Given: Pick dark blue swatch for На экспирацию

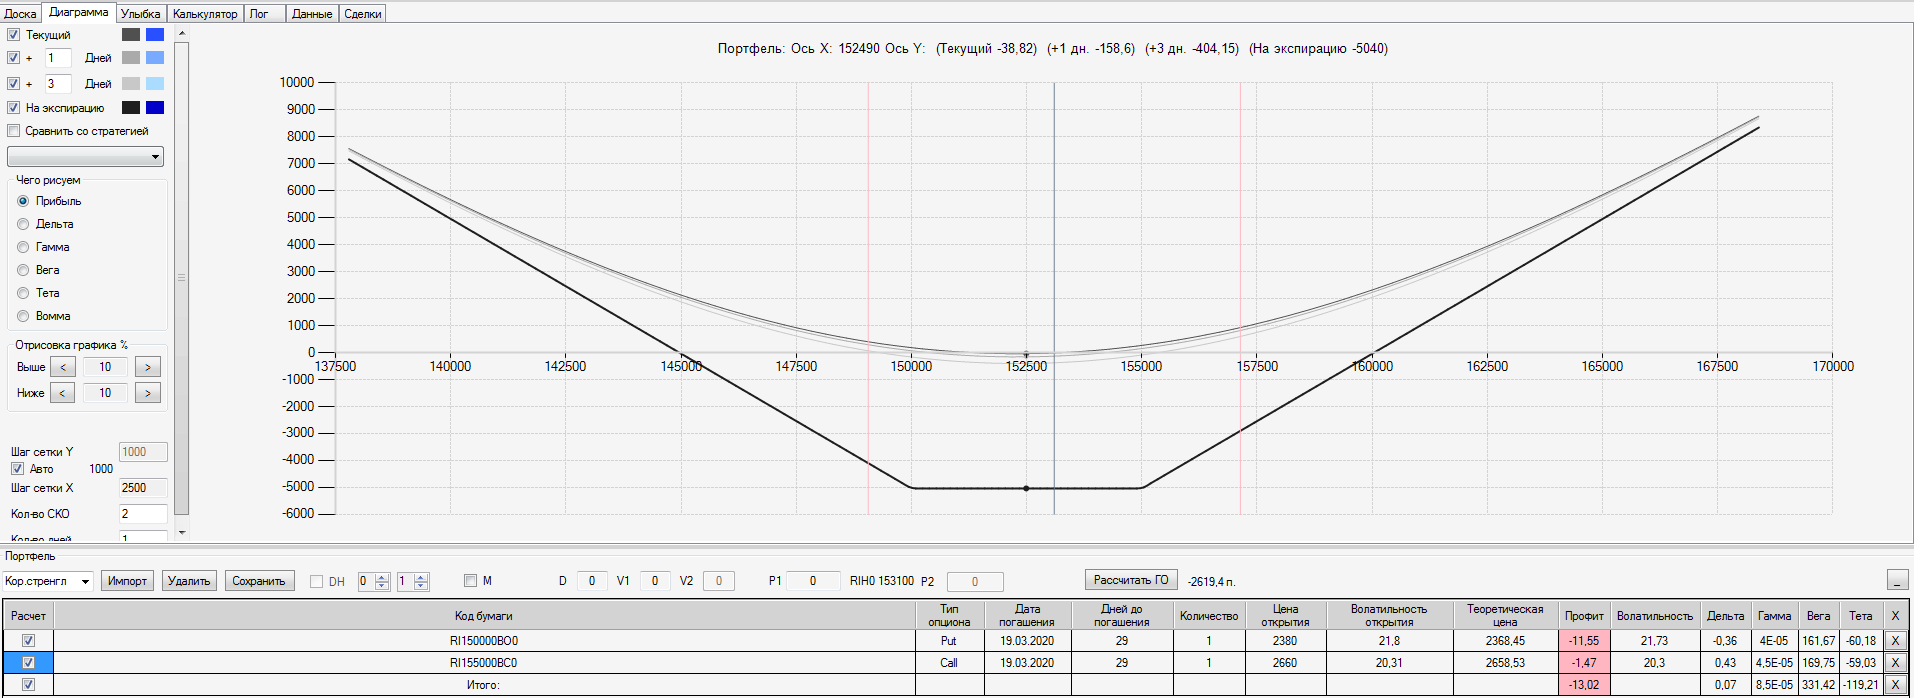Looking at the screenshot, I should tap(155, 108).
